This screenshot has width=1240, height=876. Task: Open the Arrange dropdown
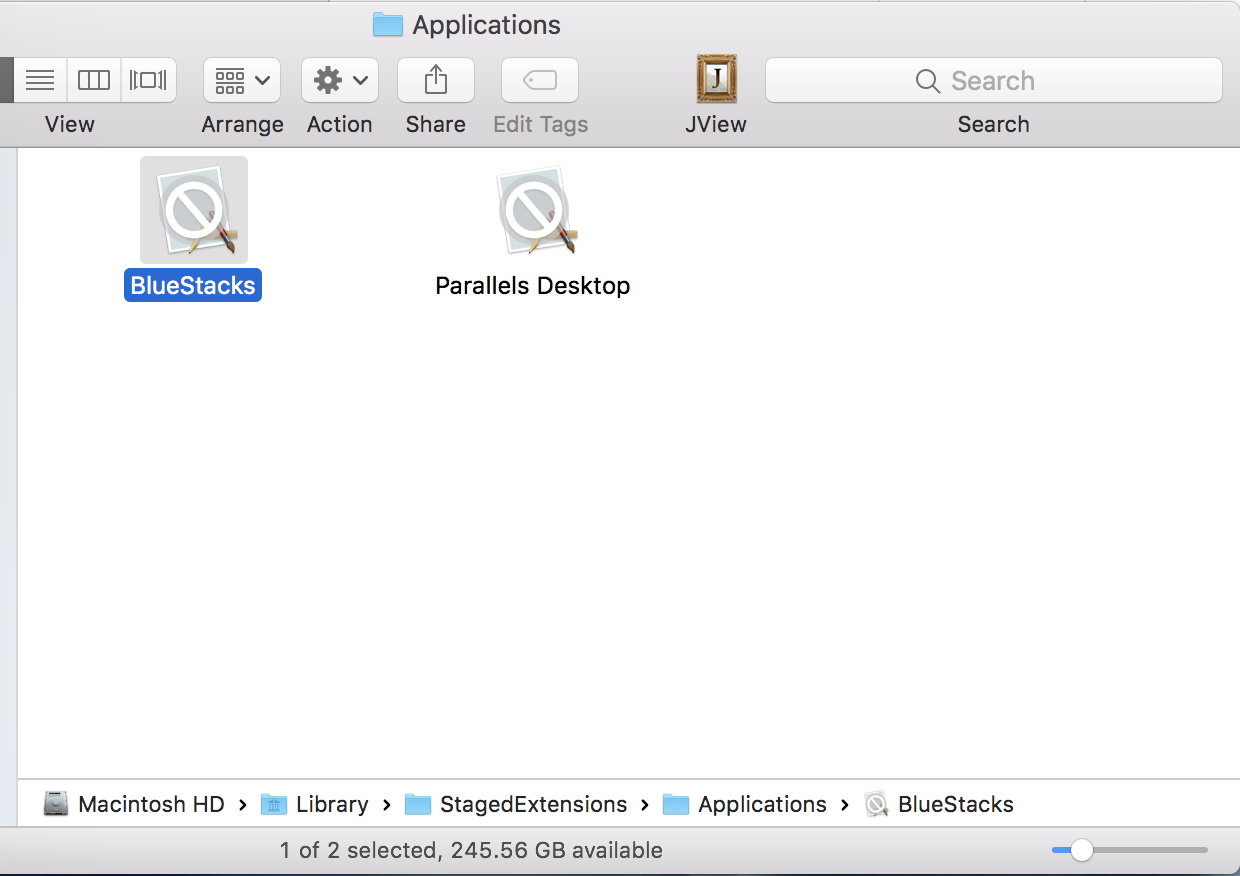(x=242, y=81)
